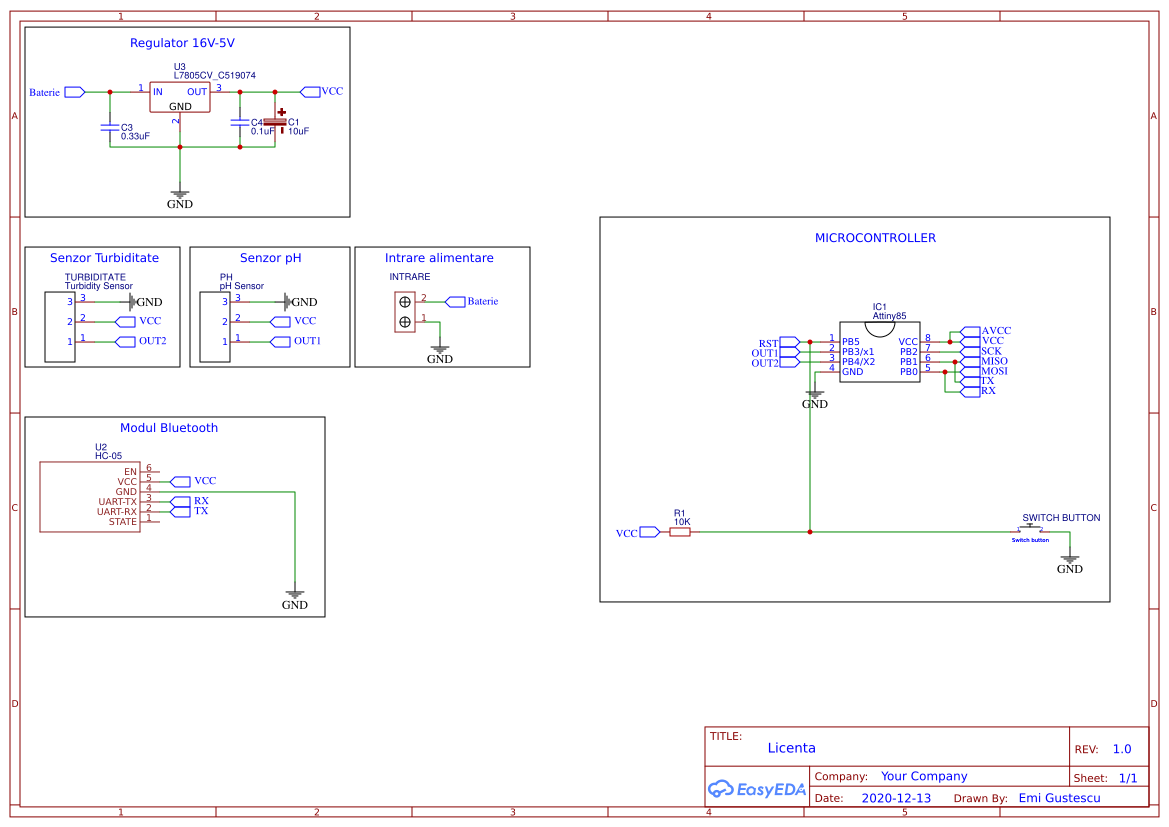
Task: Click the Licenta title text
Action: pyautogui.click(x=791, y=748)
